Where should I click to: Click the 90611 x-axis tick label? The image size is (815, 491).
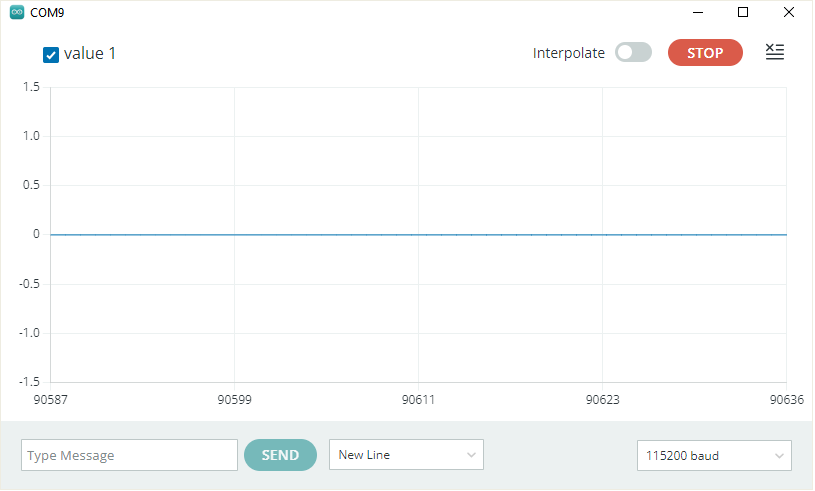click(418, 400)
